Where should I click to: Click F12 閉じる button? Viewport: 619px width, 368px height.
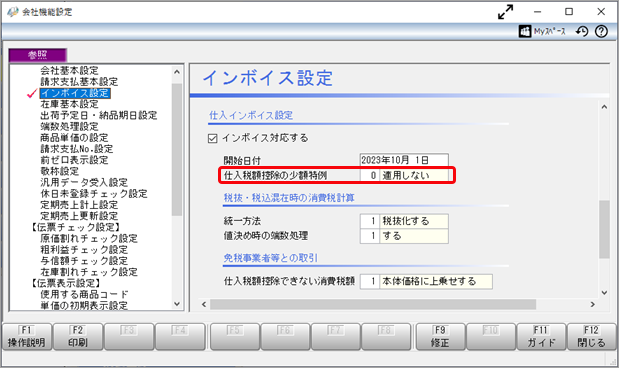[591, 337]
